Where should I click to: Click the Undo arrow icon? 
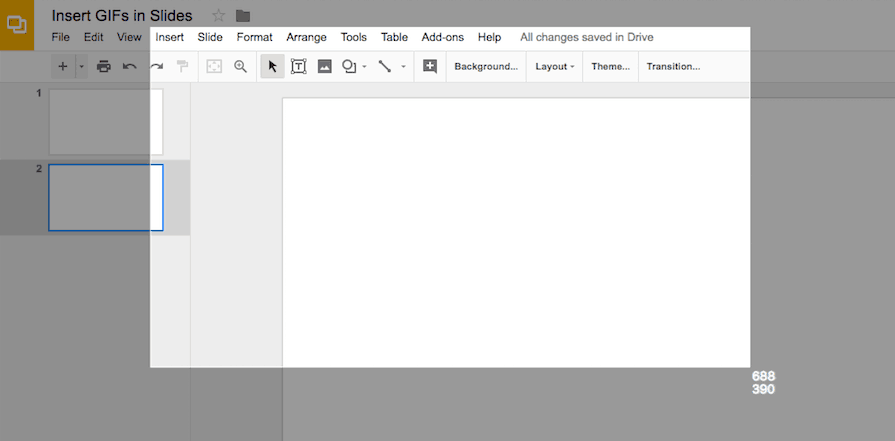[130, 67]
